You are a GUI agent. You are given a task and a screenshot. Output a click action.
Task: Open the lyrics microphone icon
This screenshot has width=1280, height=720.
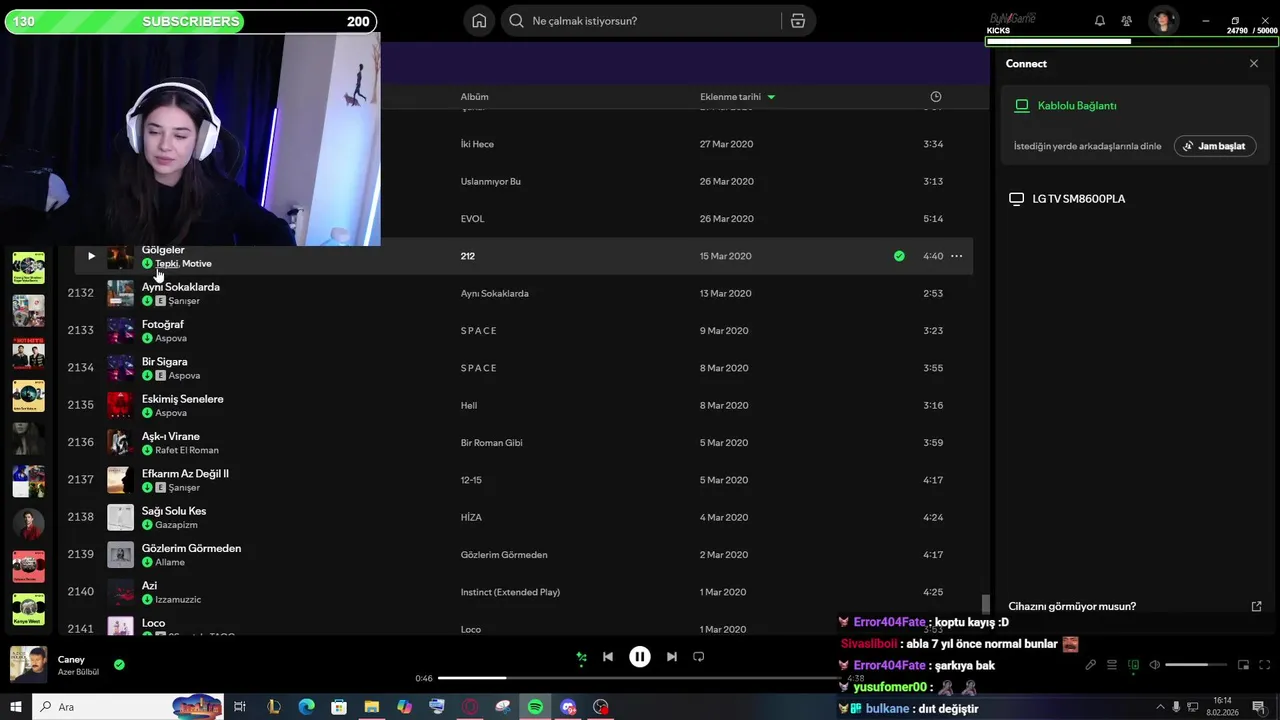(x=1091, y=665)
